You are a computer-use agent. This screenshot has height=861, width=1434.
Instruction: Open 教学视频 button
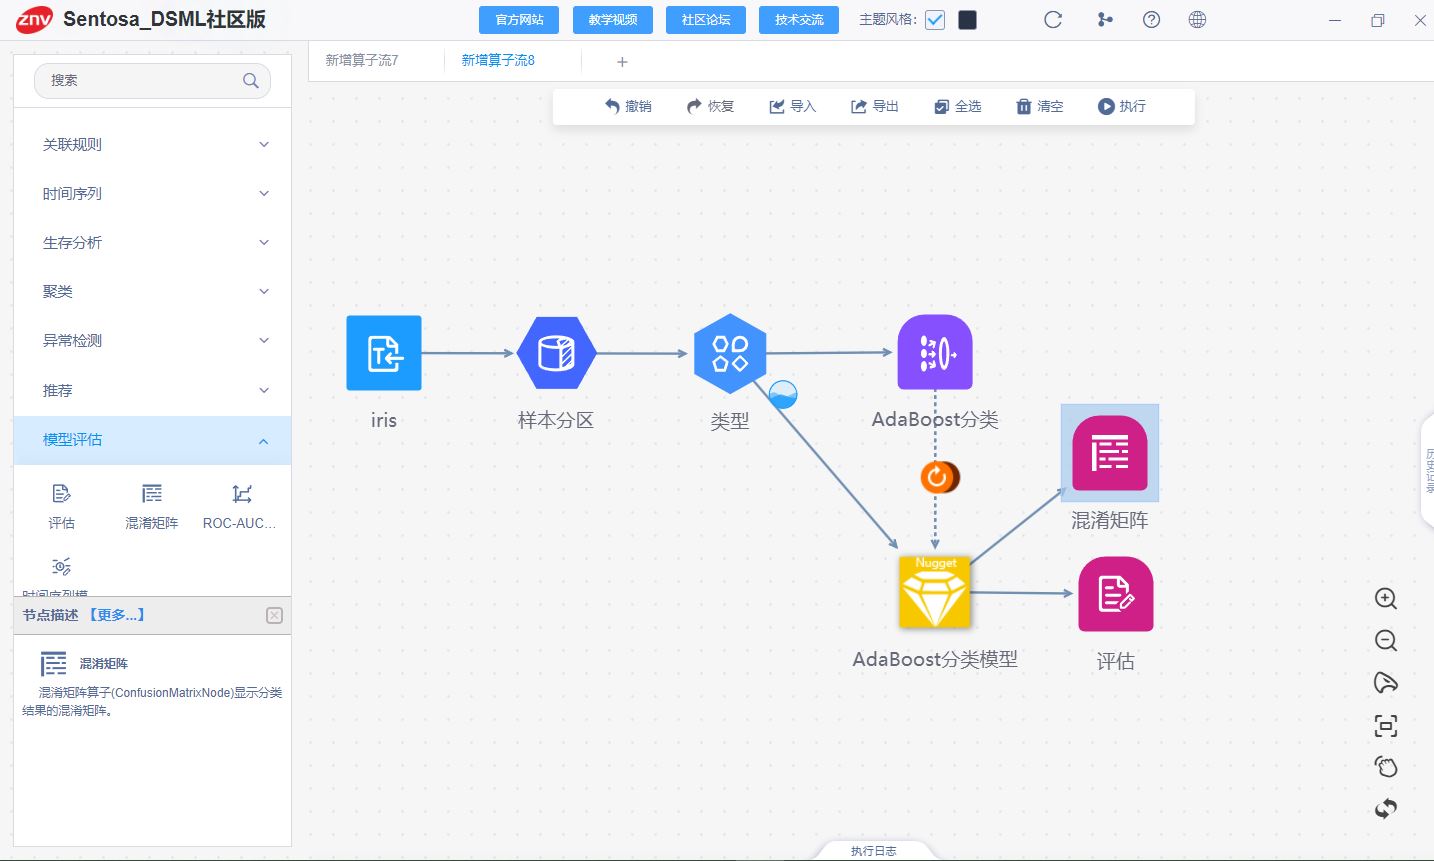click(x=613, y=20)
